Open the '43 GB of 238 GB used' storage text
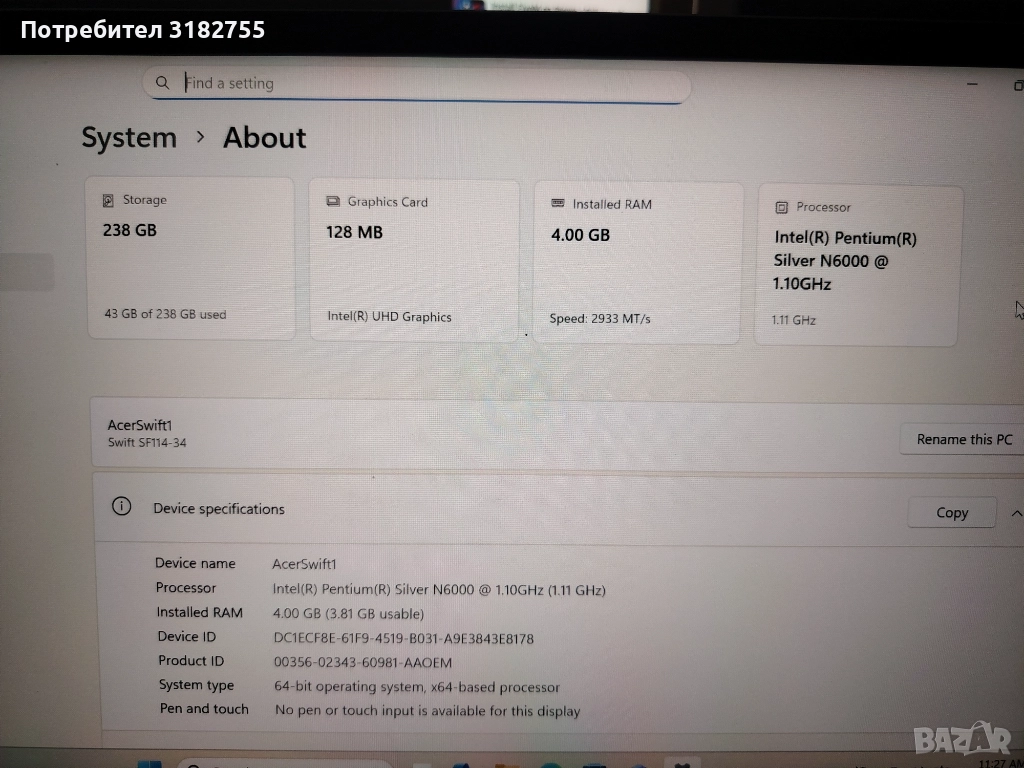 (165, 314)
